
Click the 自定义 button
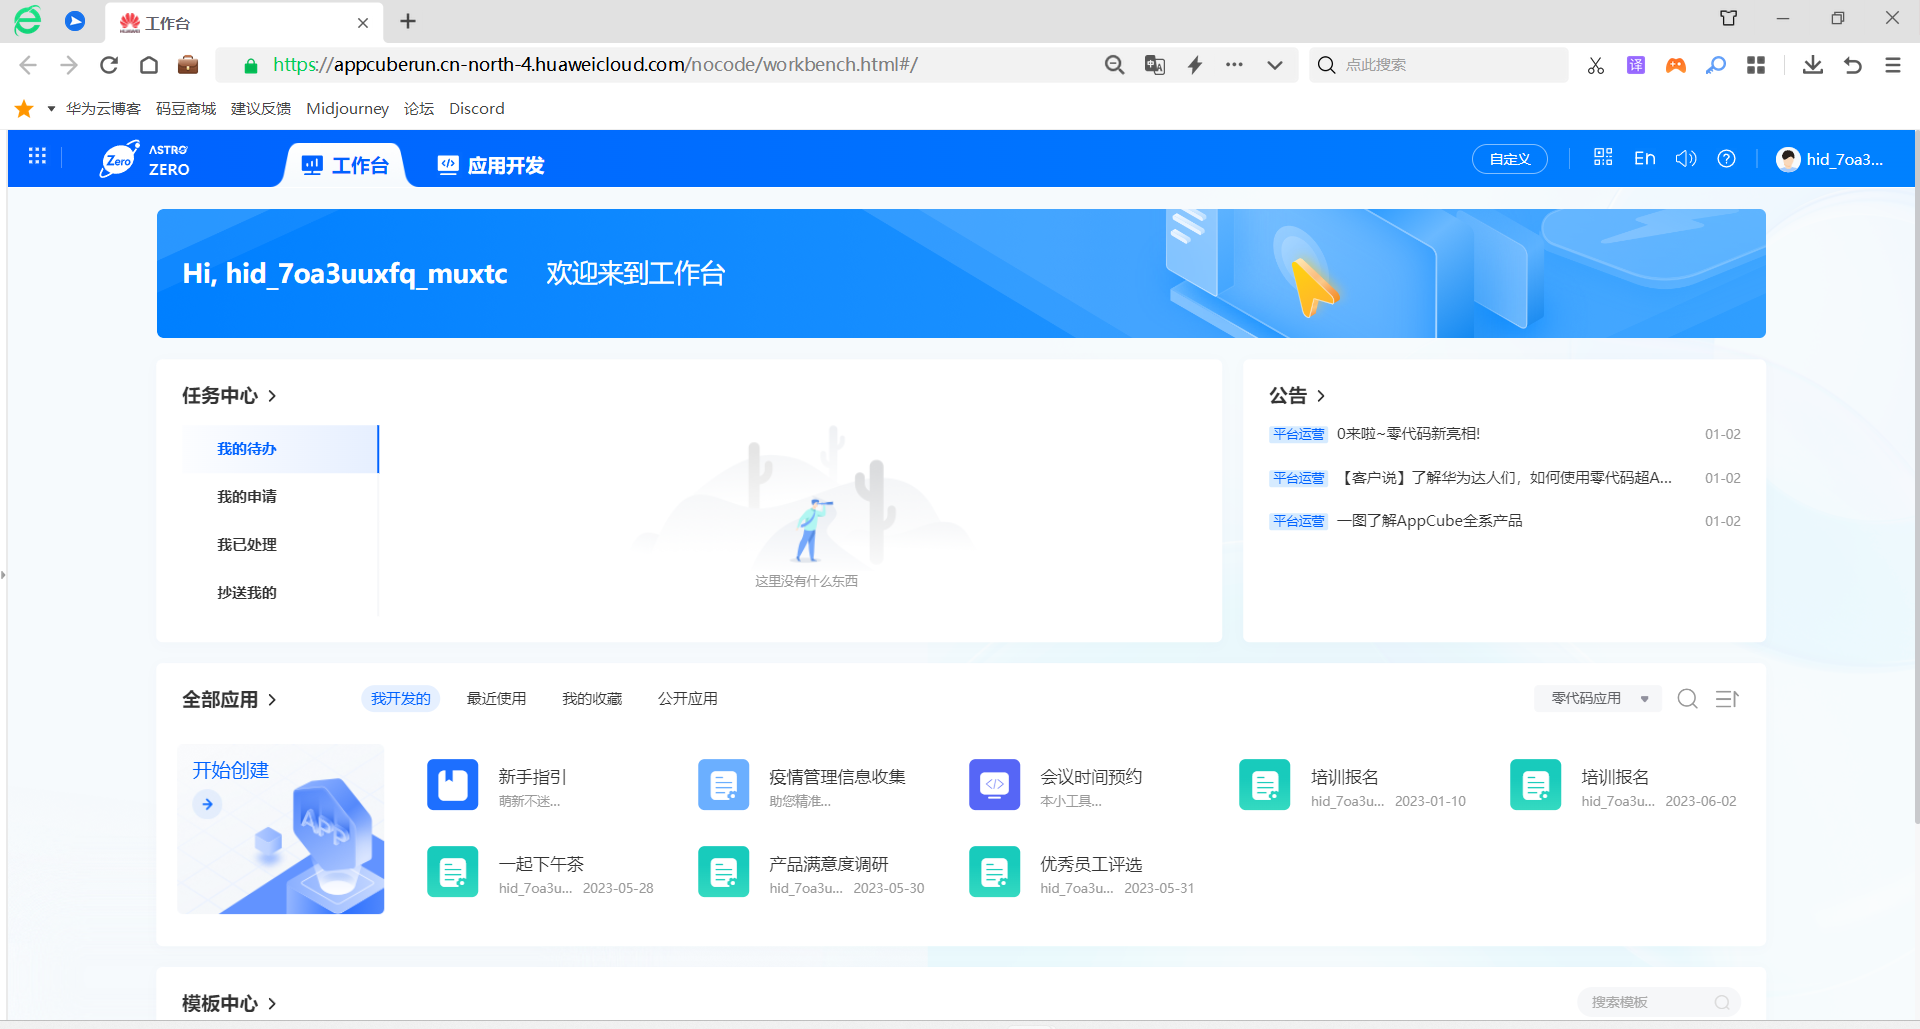[x=1510, y=159]
